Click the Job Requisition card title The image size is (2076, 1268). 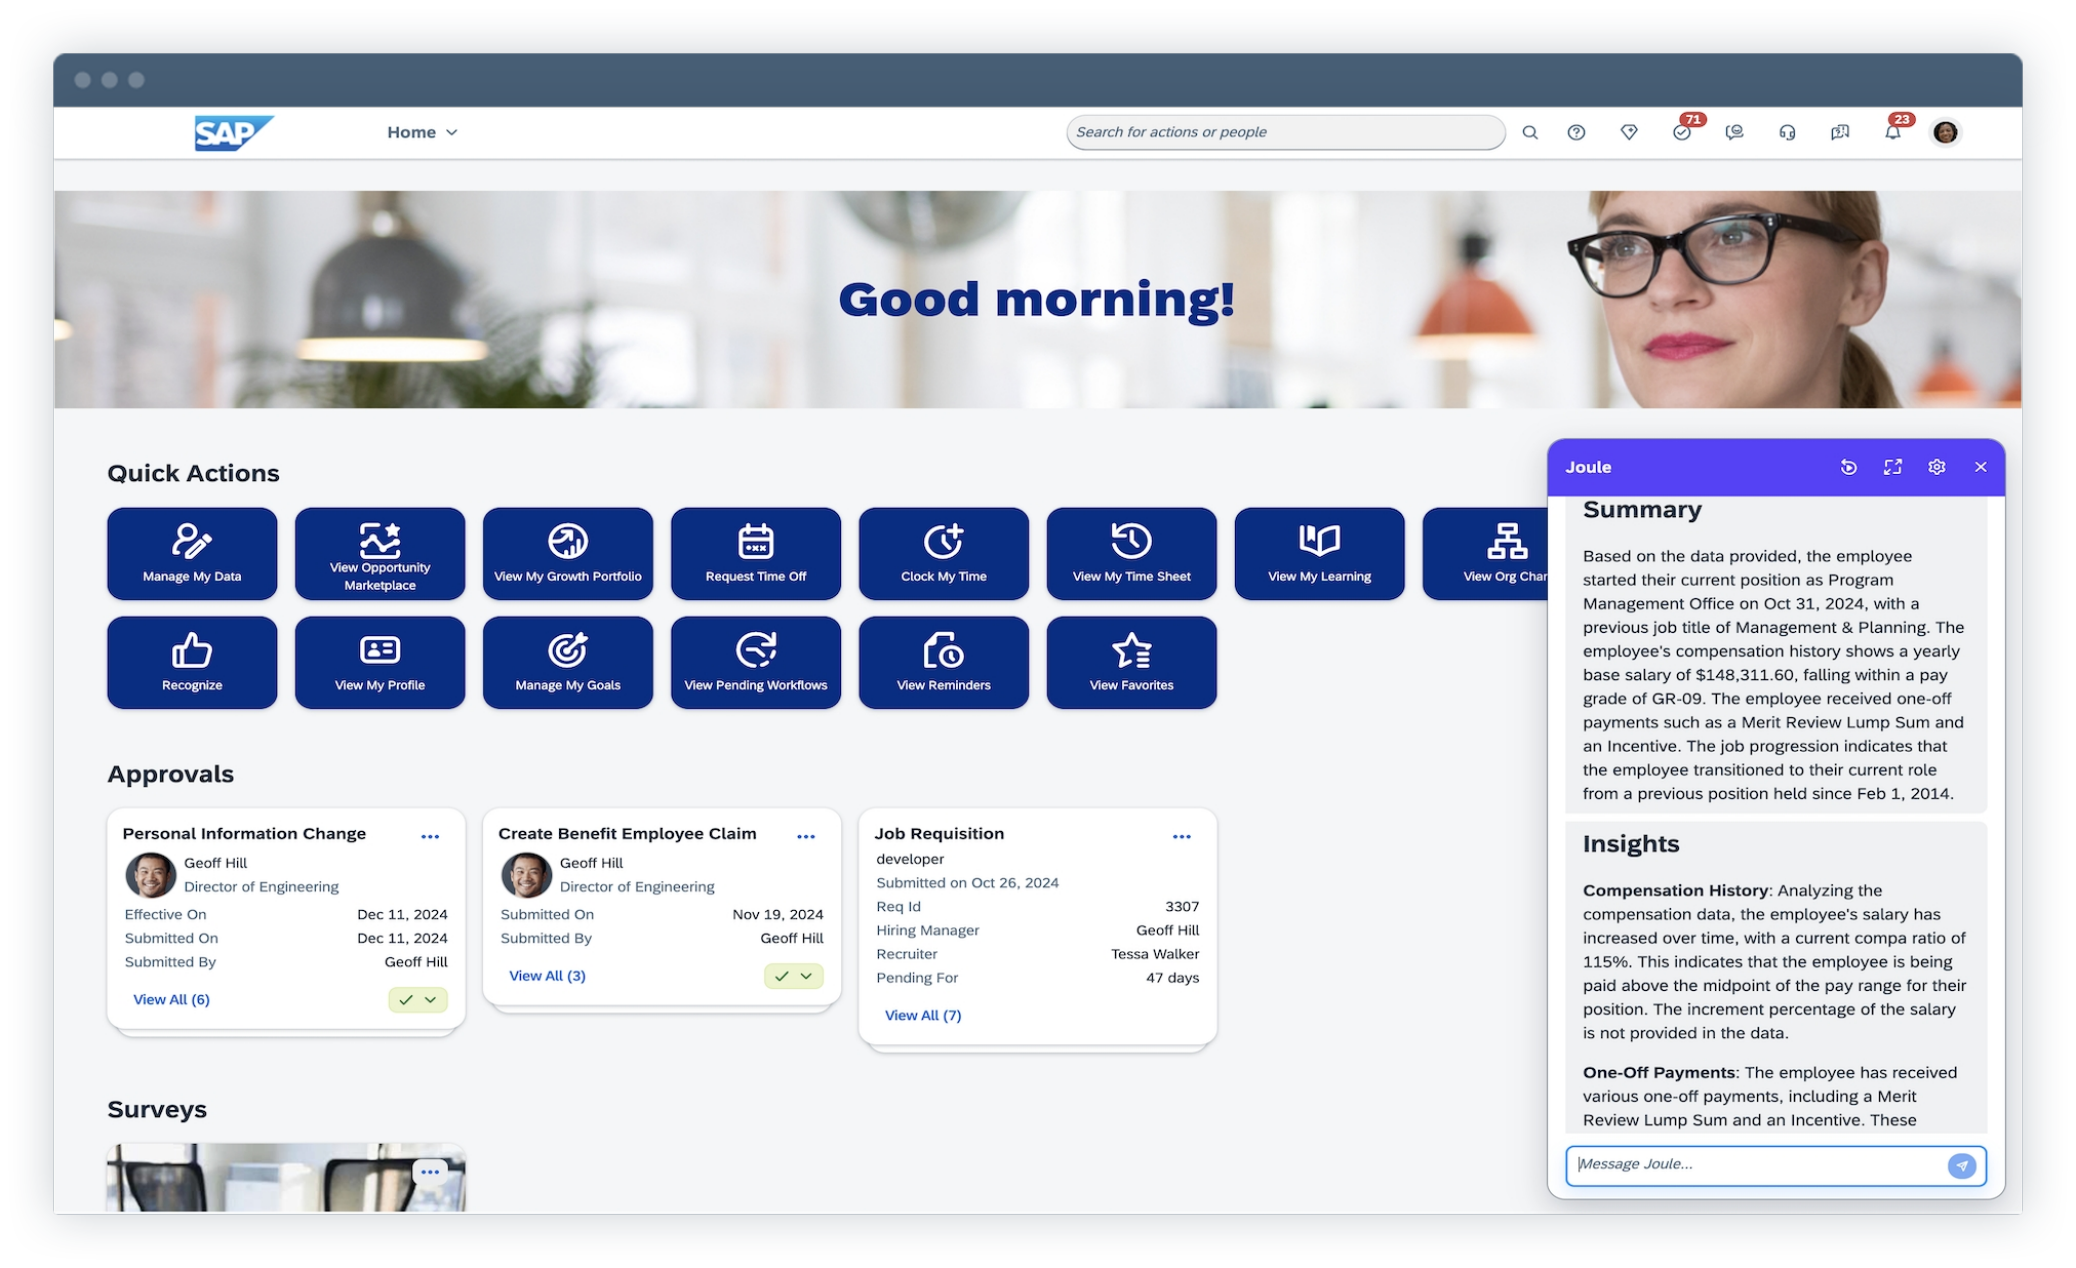939,834
